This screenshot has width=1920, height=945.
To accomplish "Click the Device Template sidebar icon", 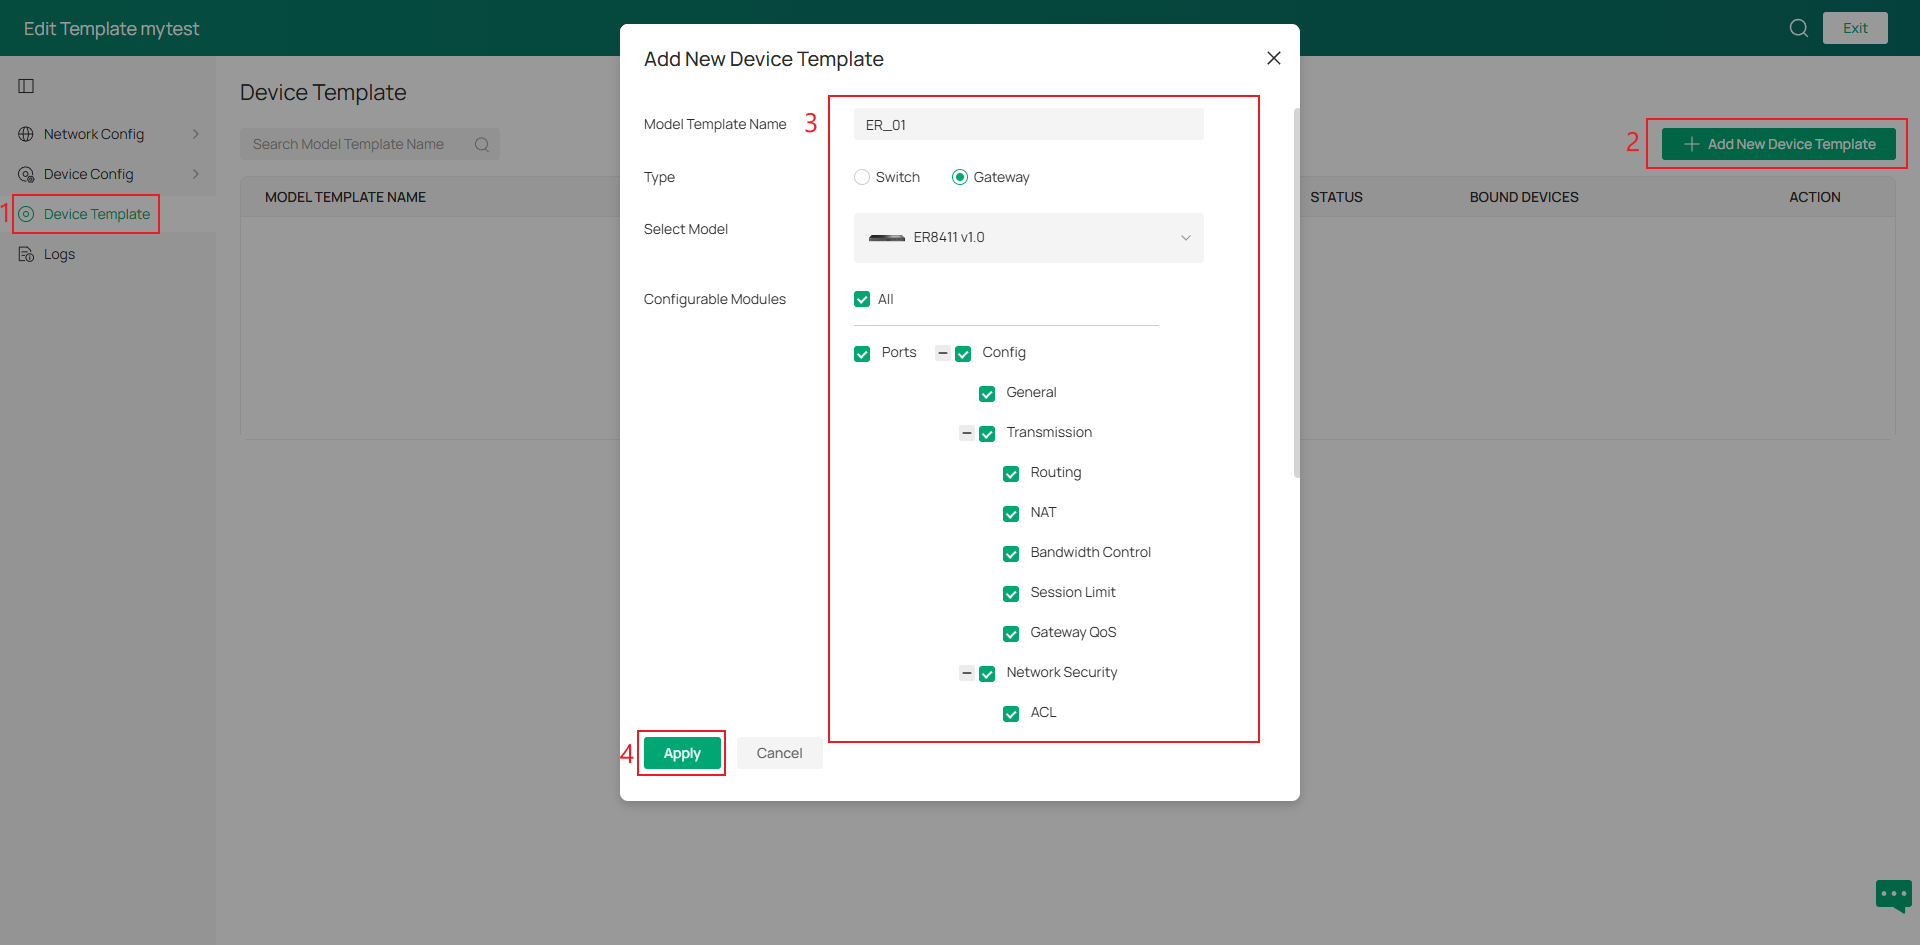I will [26, 214].
